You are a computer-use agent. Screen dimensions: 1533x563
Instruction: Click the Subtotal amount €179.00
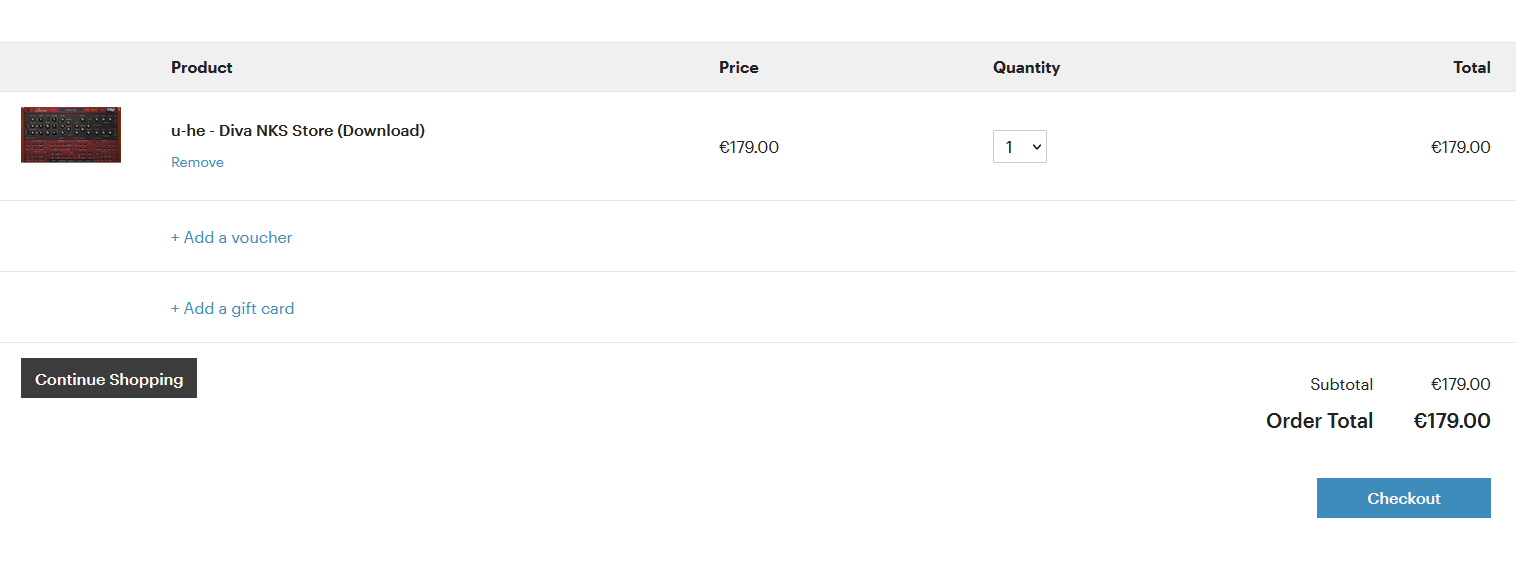click(x=1460, y=385)
